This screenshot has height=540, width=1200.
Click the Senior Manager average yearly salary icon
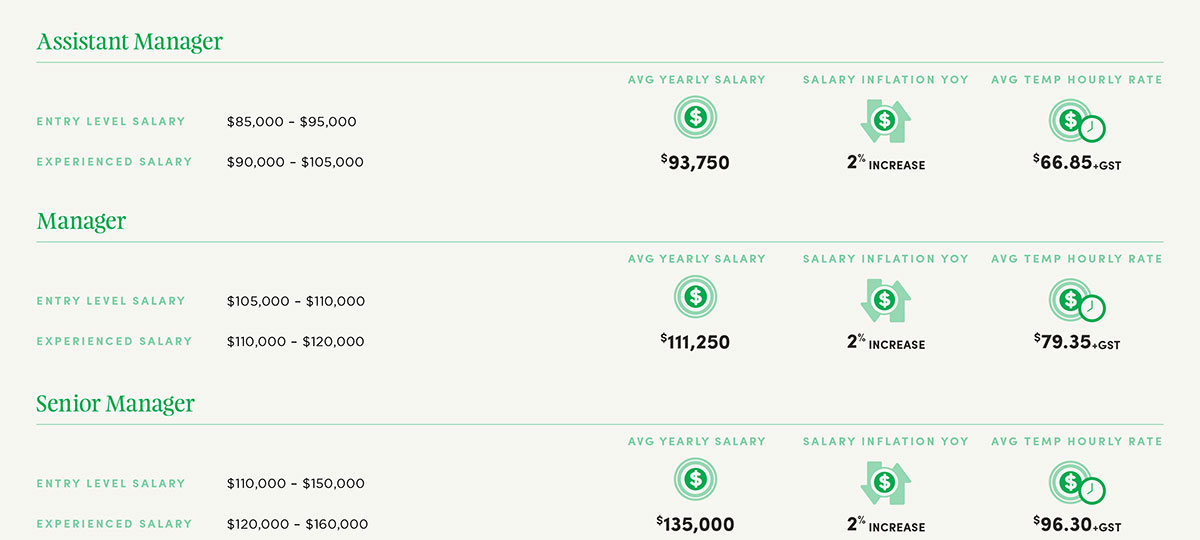(x=696, y=479)
